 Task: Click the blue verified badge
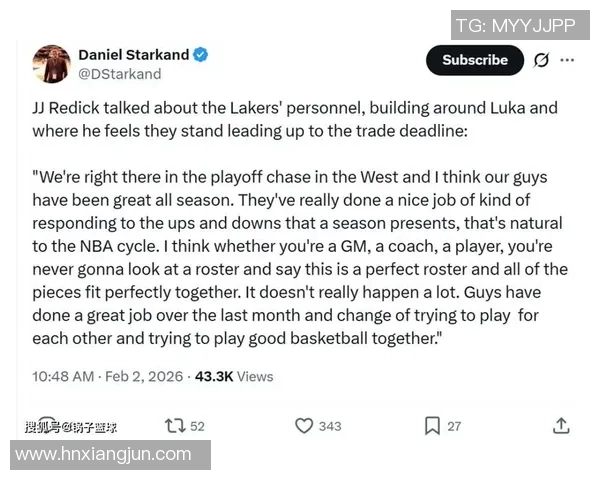point(201,55)
